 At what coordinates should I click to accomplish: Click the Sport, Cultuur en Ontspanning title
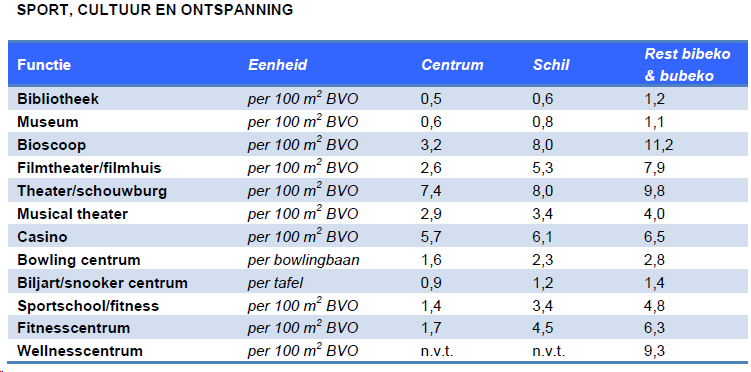pyautogui.click(x=155, y=10)
